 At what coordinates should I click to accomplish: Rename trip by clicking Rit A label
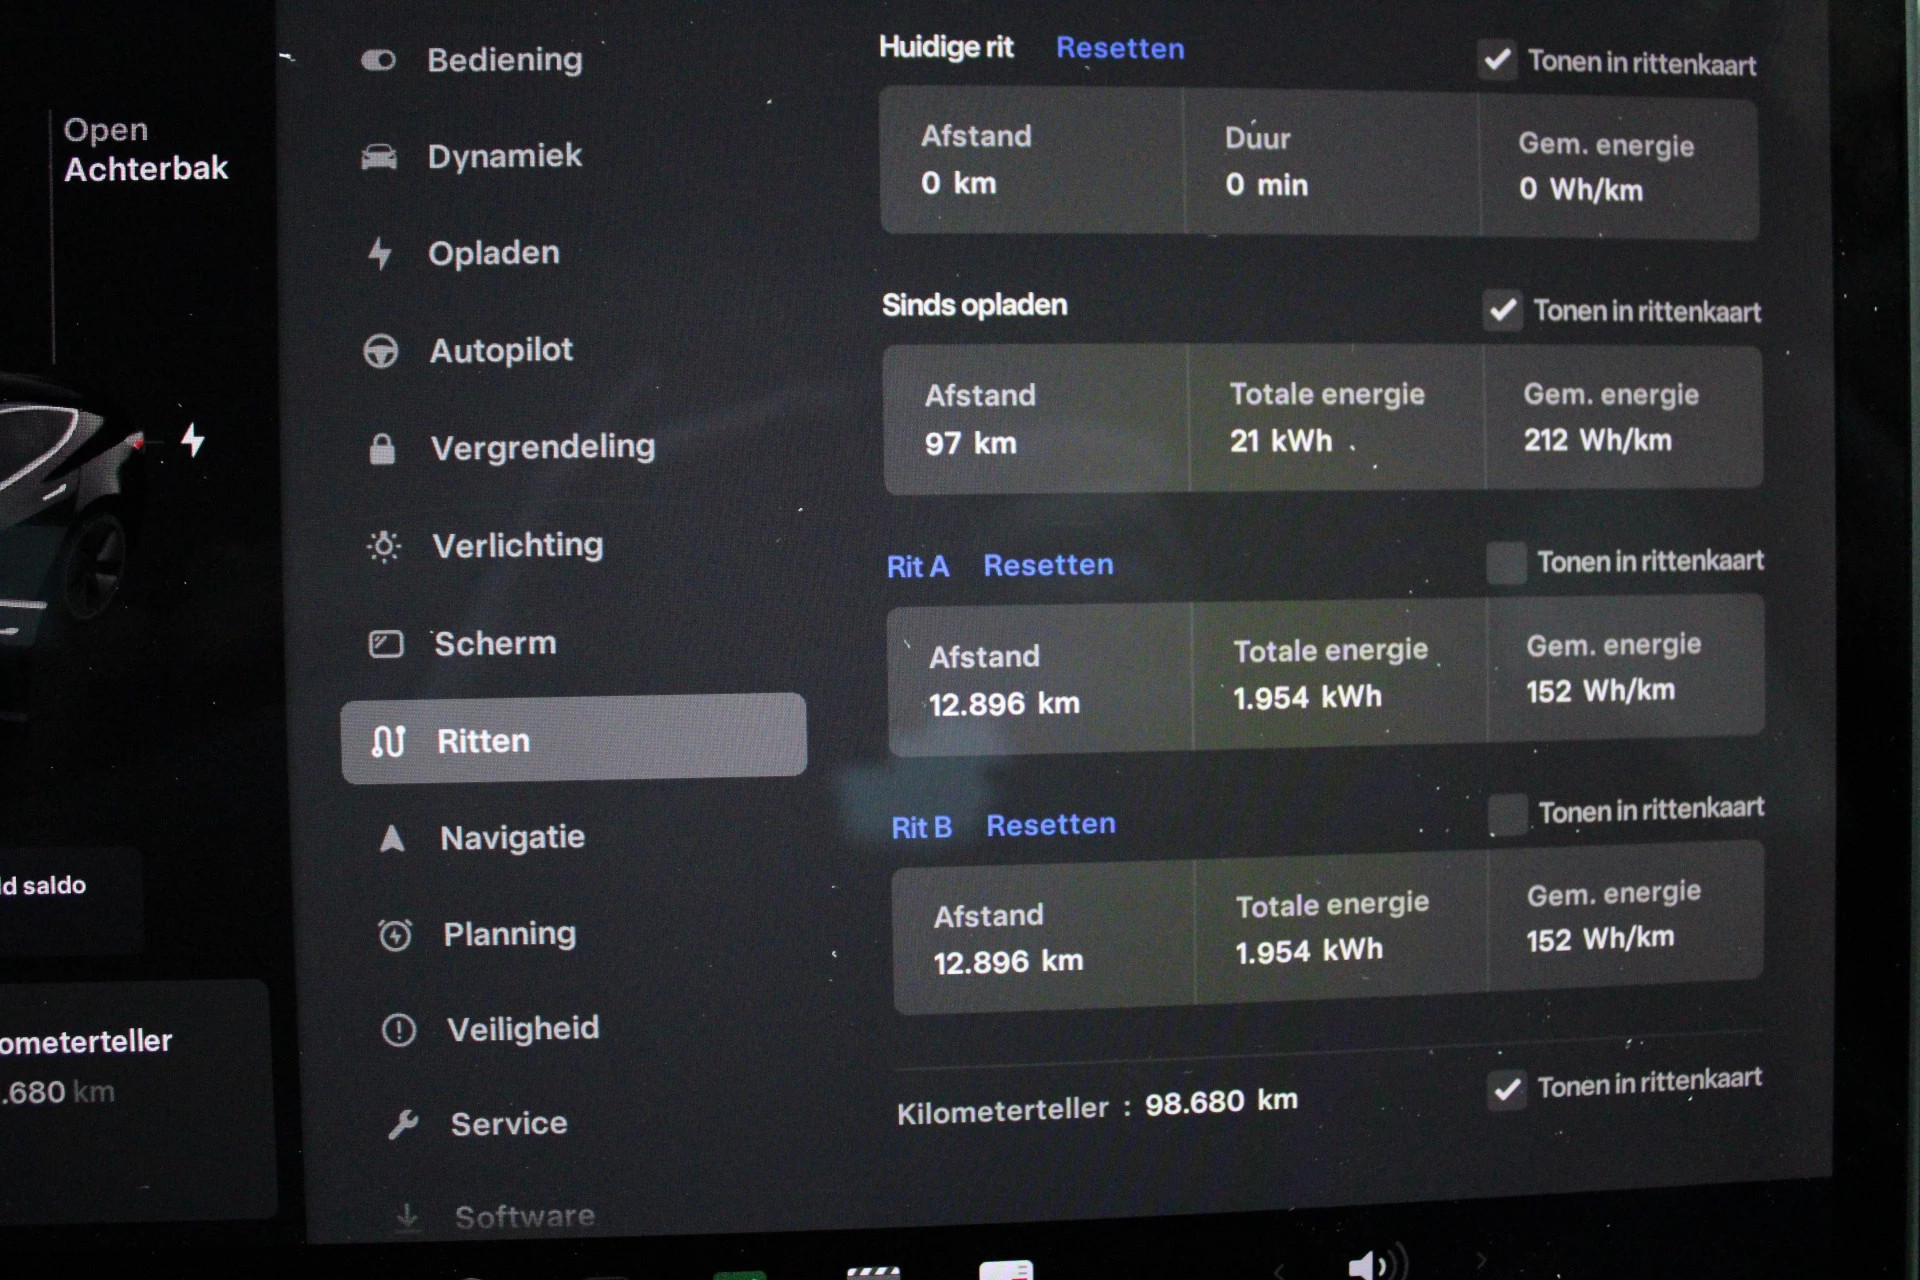(x=917, y=567)
